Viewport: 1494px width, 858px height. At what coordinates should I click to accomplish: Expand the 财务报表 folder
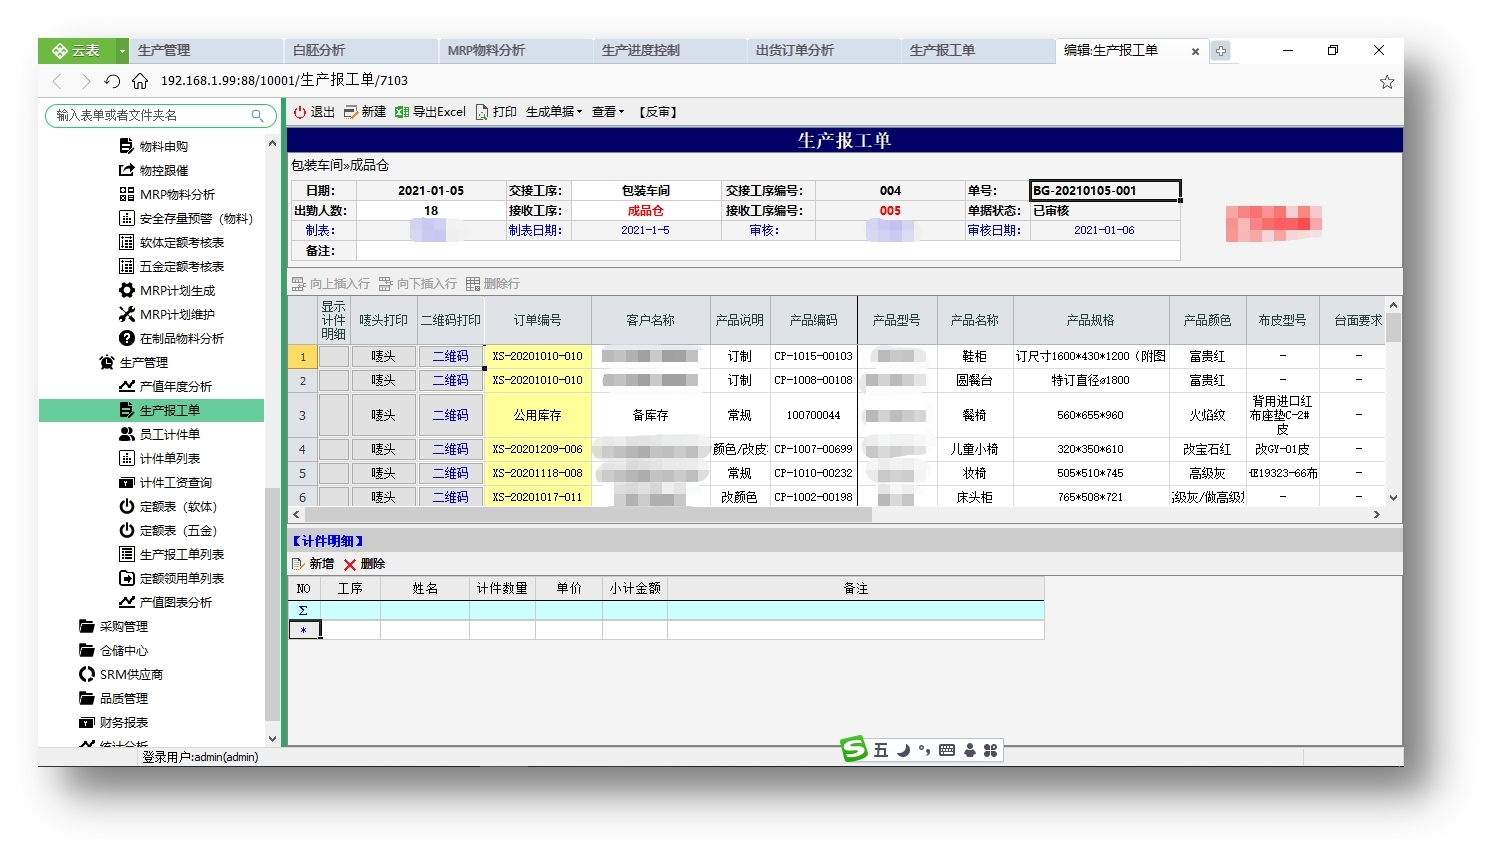(113, 722)
